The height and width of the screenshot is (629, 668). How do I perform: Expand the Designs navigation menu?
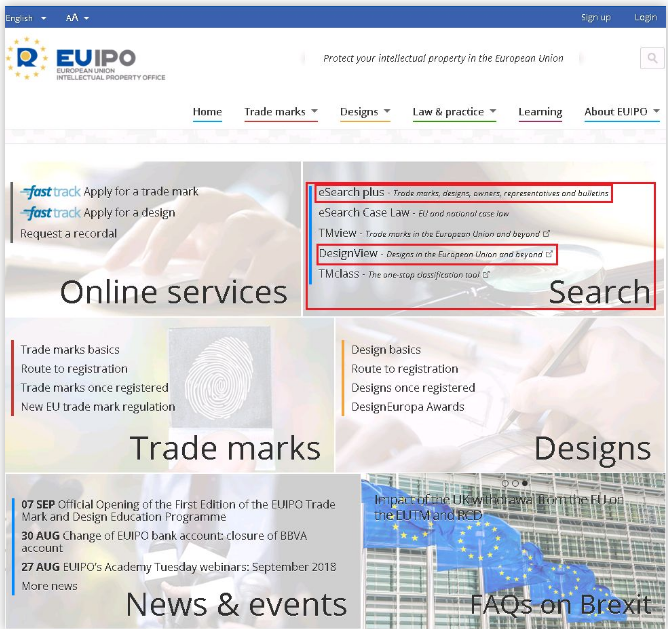click(365, 112)
